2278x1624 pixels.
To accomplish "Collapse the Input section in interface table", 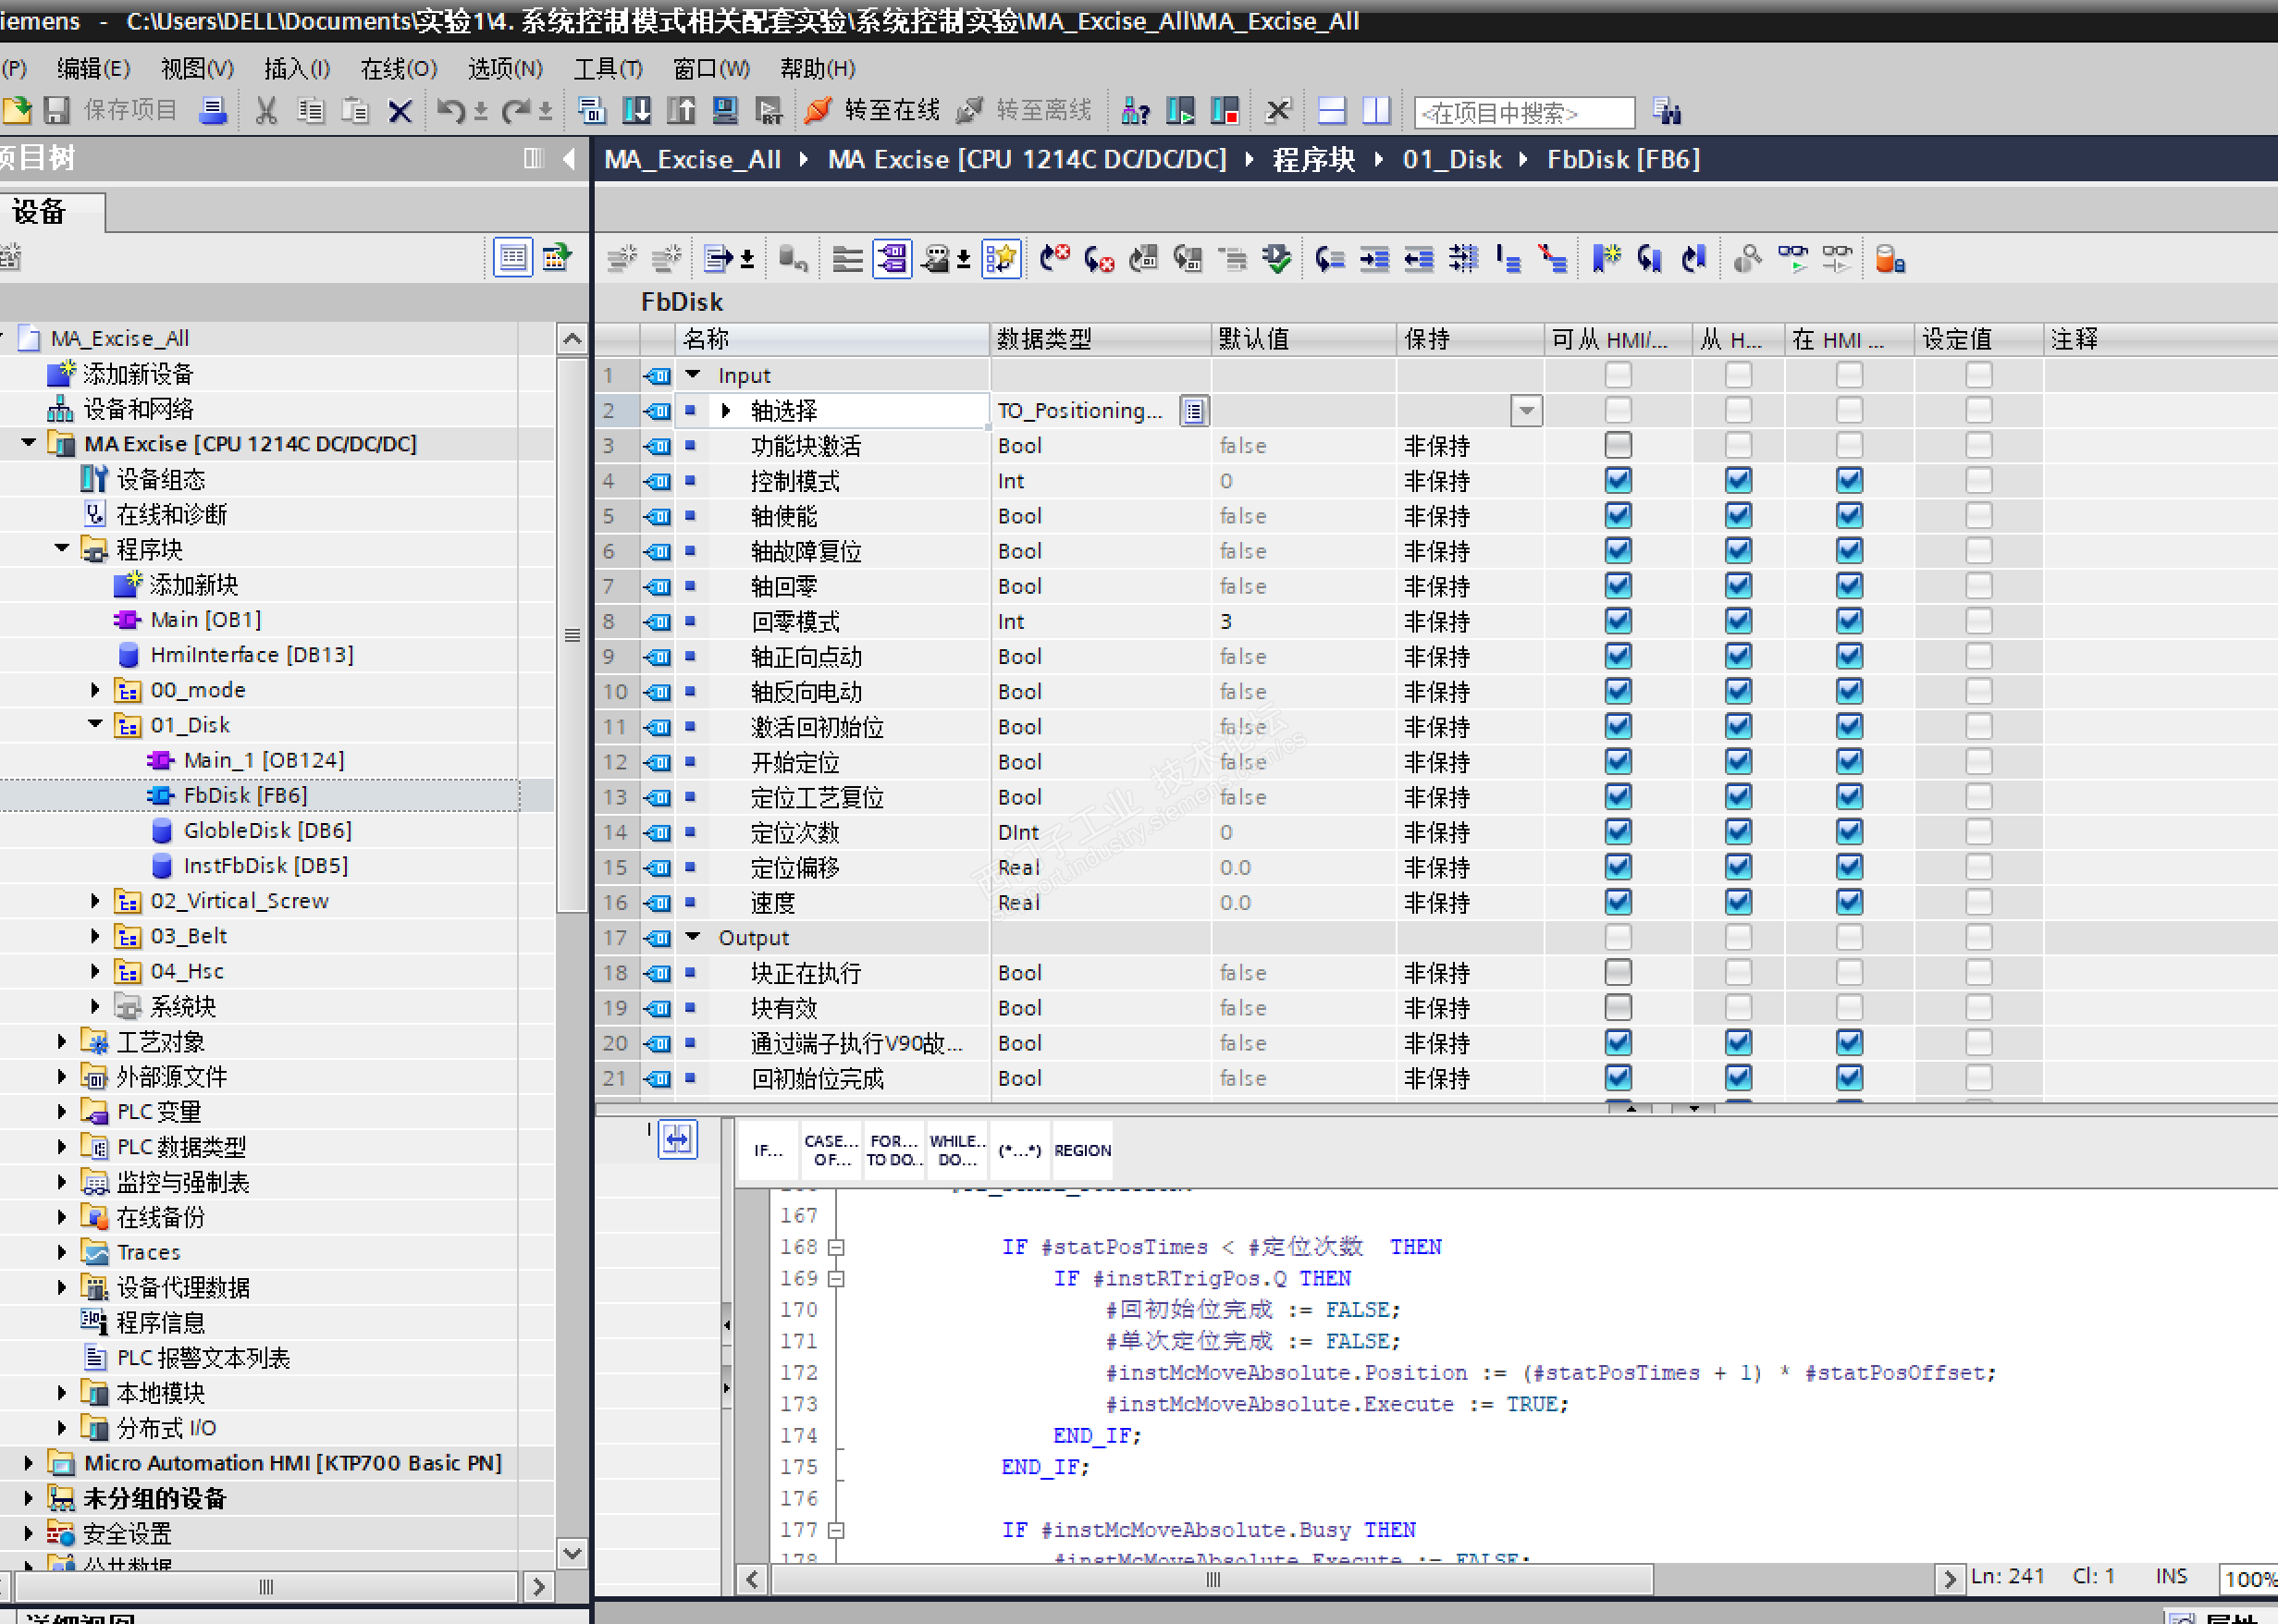I will coord(693,375).
